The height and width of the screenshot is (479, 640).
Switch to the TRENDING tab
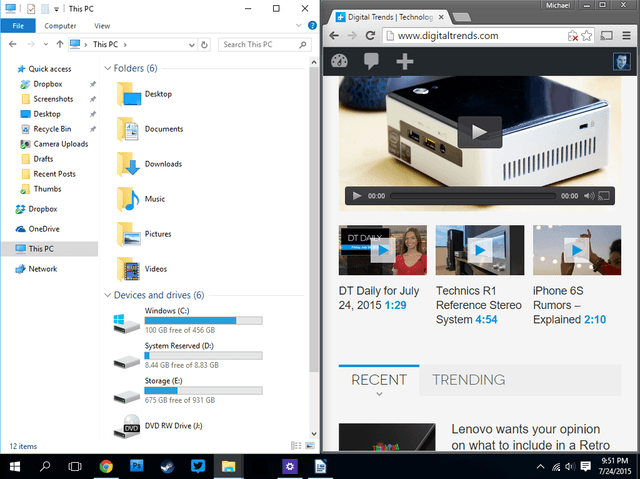tap(469, 380)
